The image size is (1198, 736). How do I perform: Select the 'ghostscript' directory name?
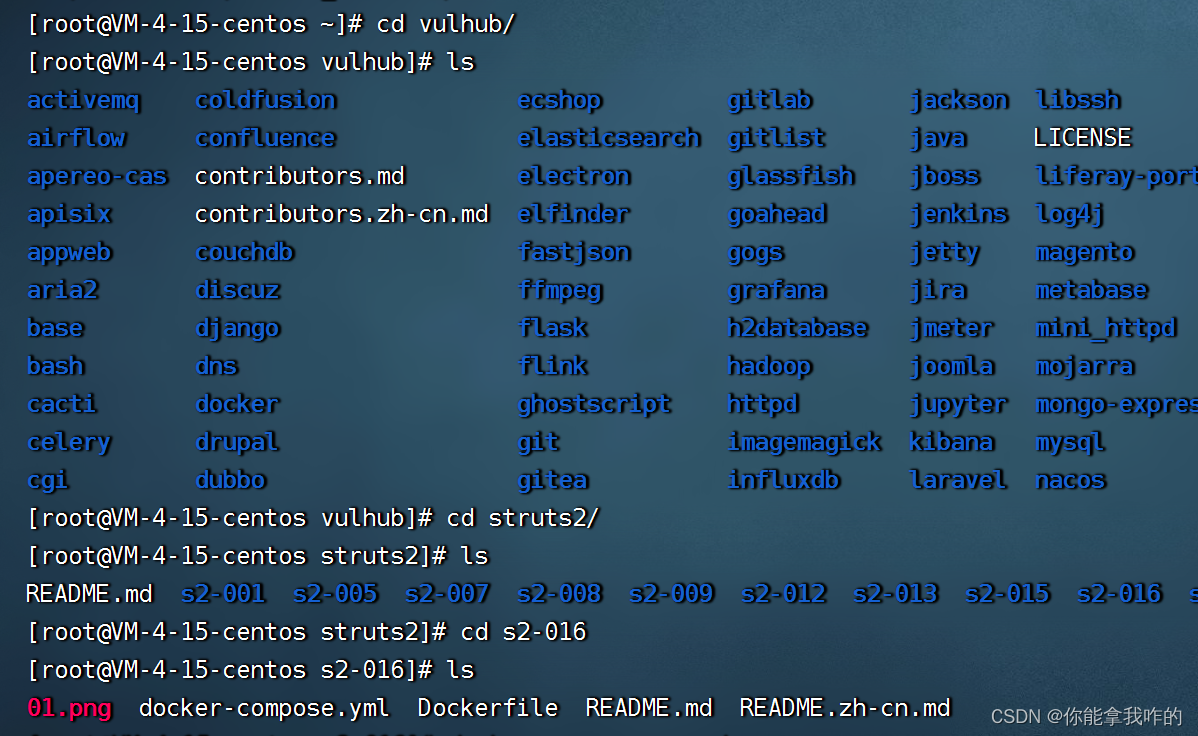click(594, 404)
